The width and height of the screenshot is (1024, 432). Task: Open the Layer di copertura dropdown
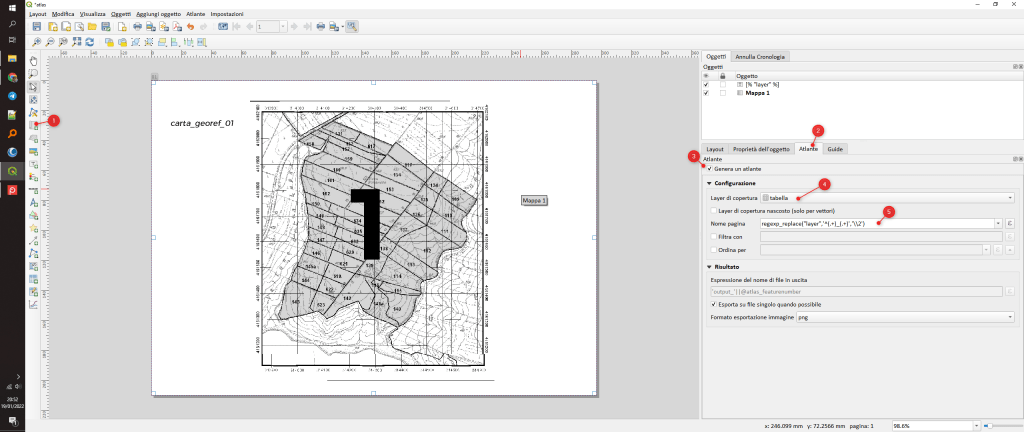888,198
